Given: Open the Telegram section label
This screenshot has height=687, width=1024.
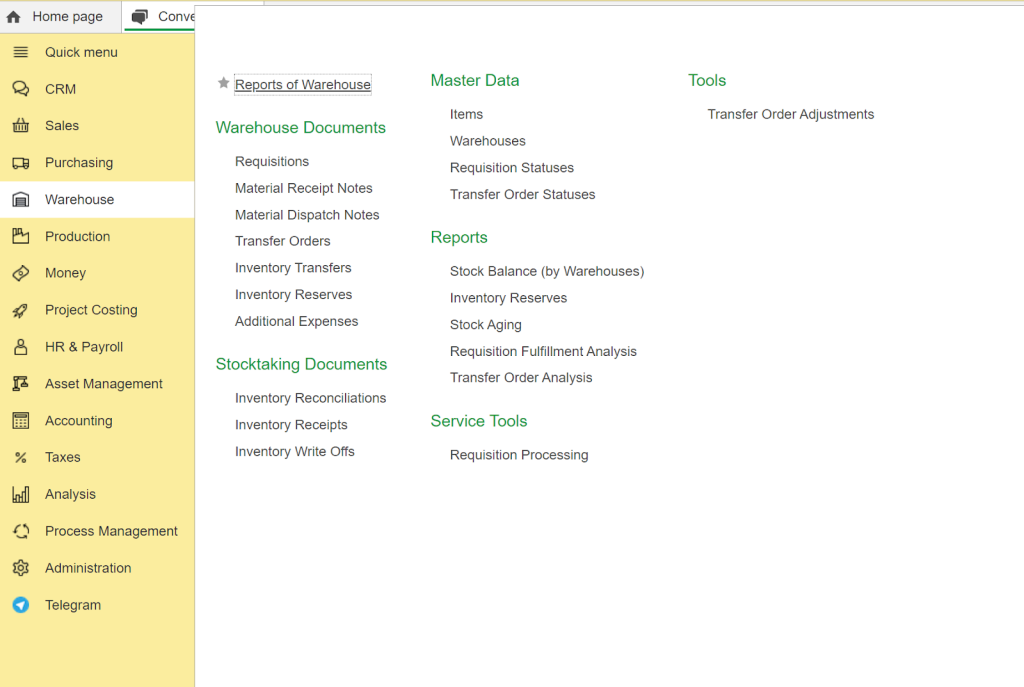Looking at the screenshot, I should 72,605.
